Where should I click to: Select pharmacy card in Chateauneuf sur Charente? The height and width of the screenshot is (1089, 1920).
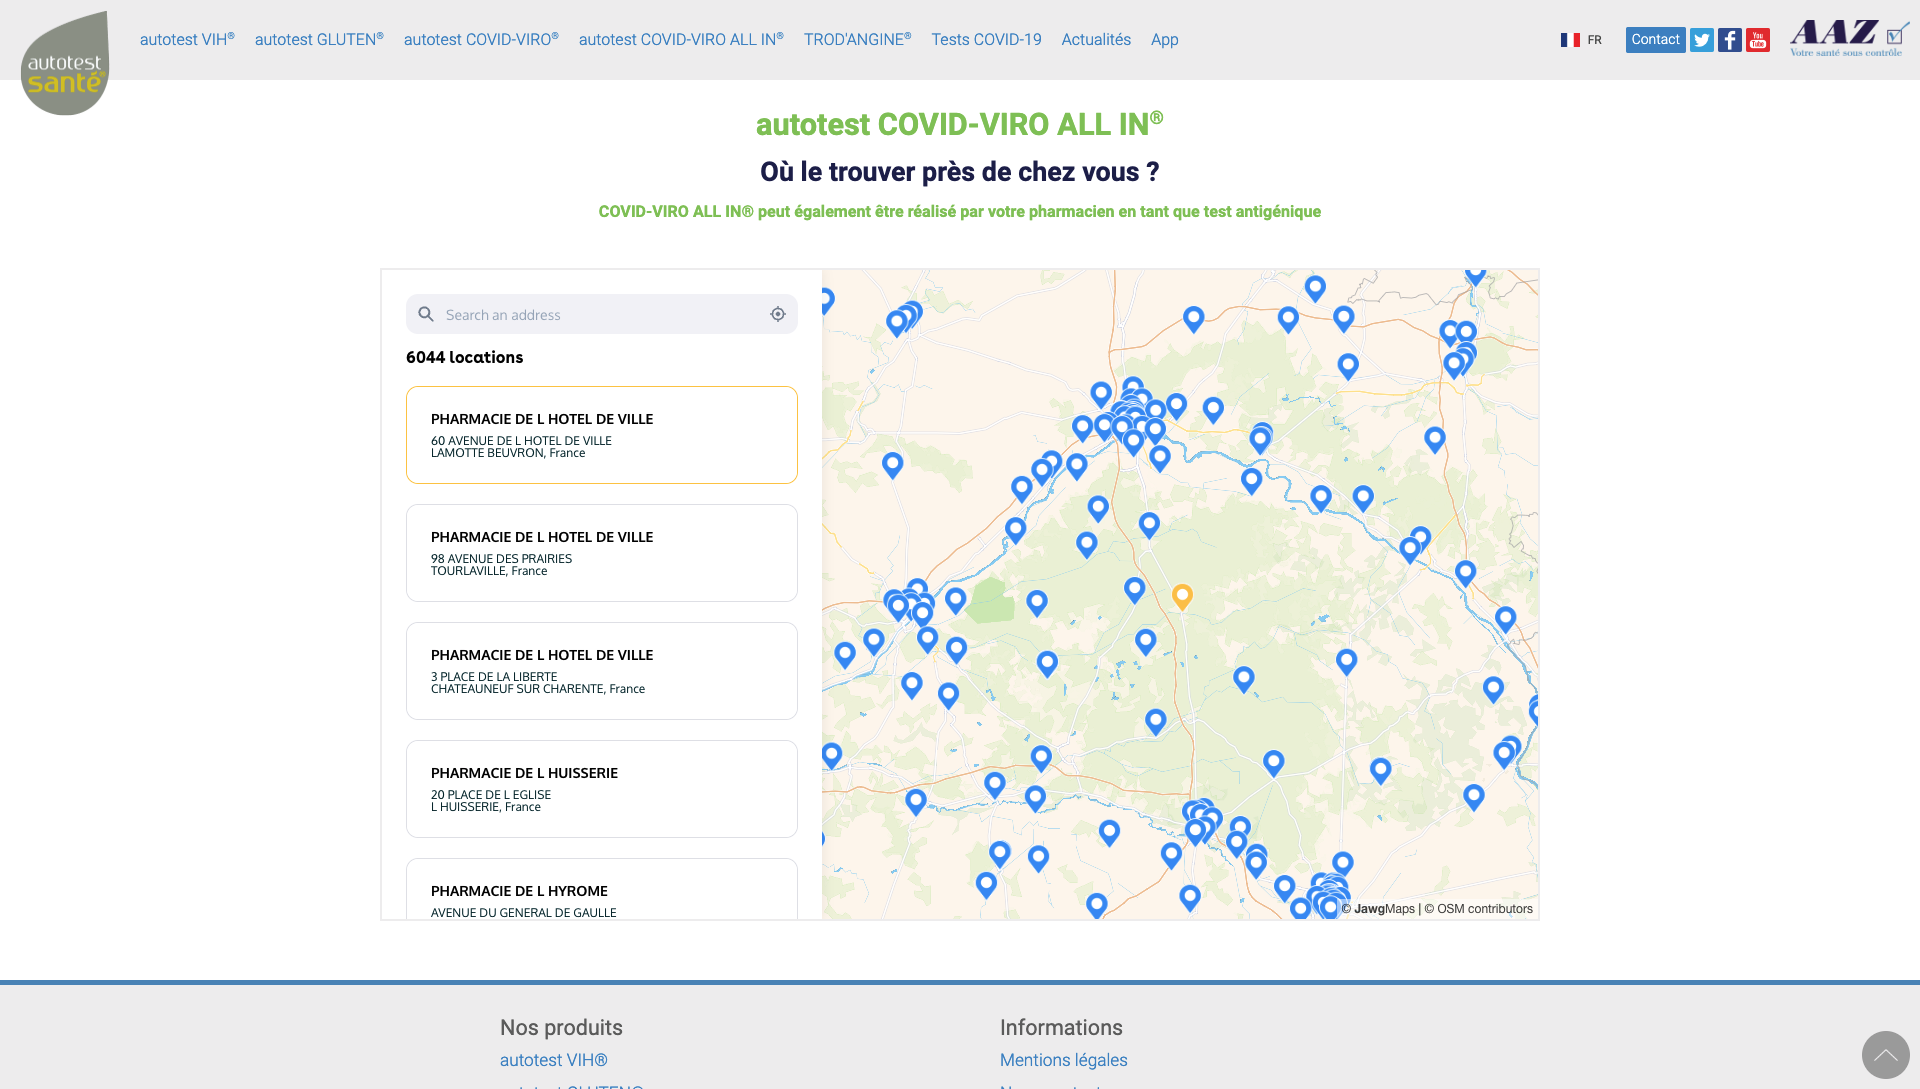pos(602,671)
